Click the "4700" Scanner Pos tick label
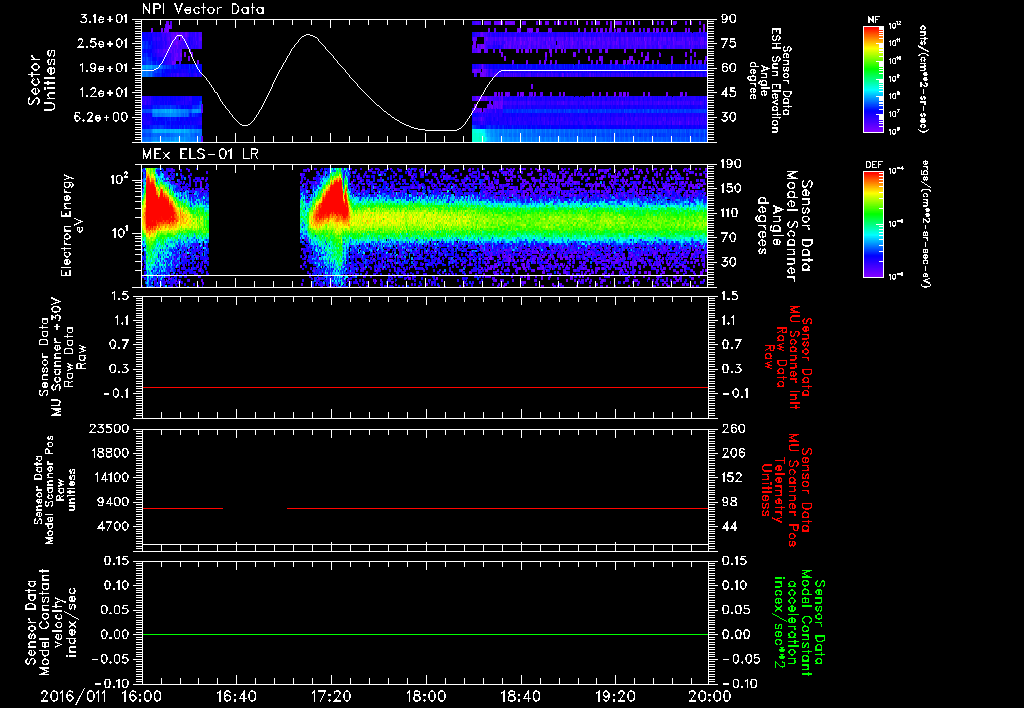 (114, 526)
